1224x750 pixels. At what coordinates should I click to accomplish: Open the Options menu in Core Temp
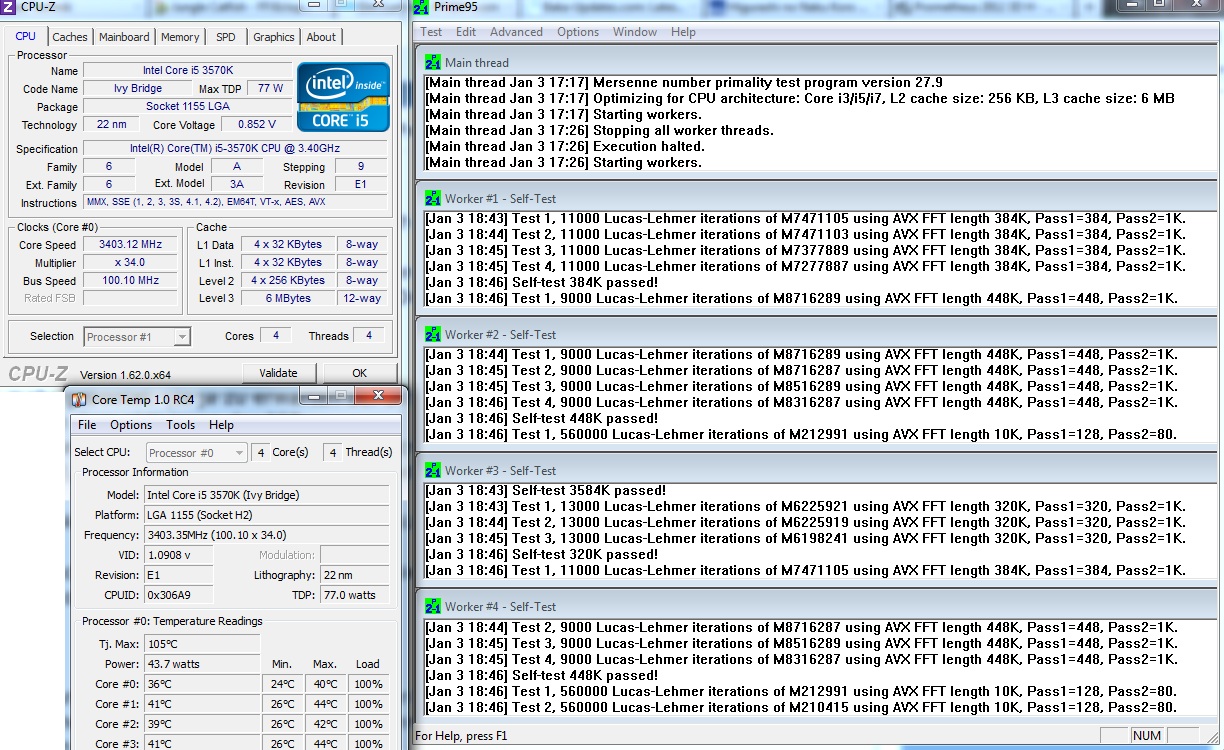(131, 425)
